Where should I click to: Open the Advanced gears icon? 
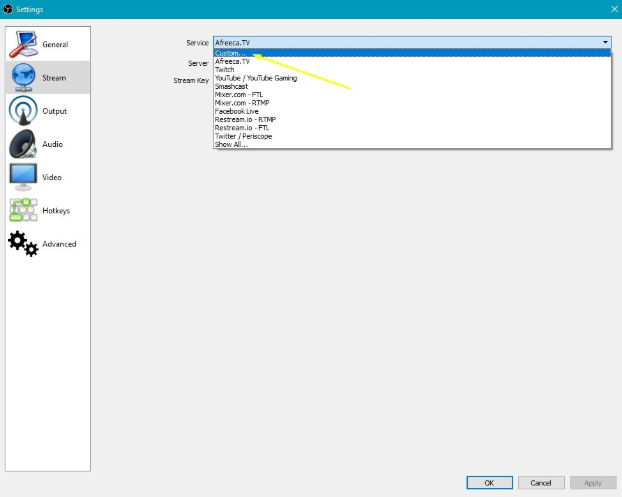(x=23, y=244)
